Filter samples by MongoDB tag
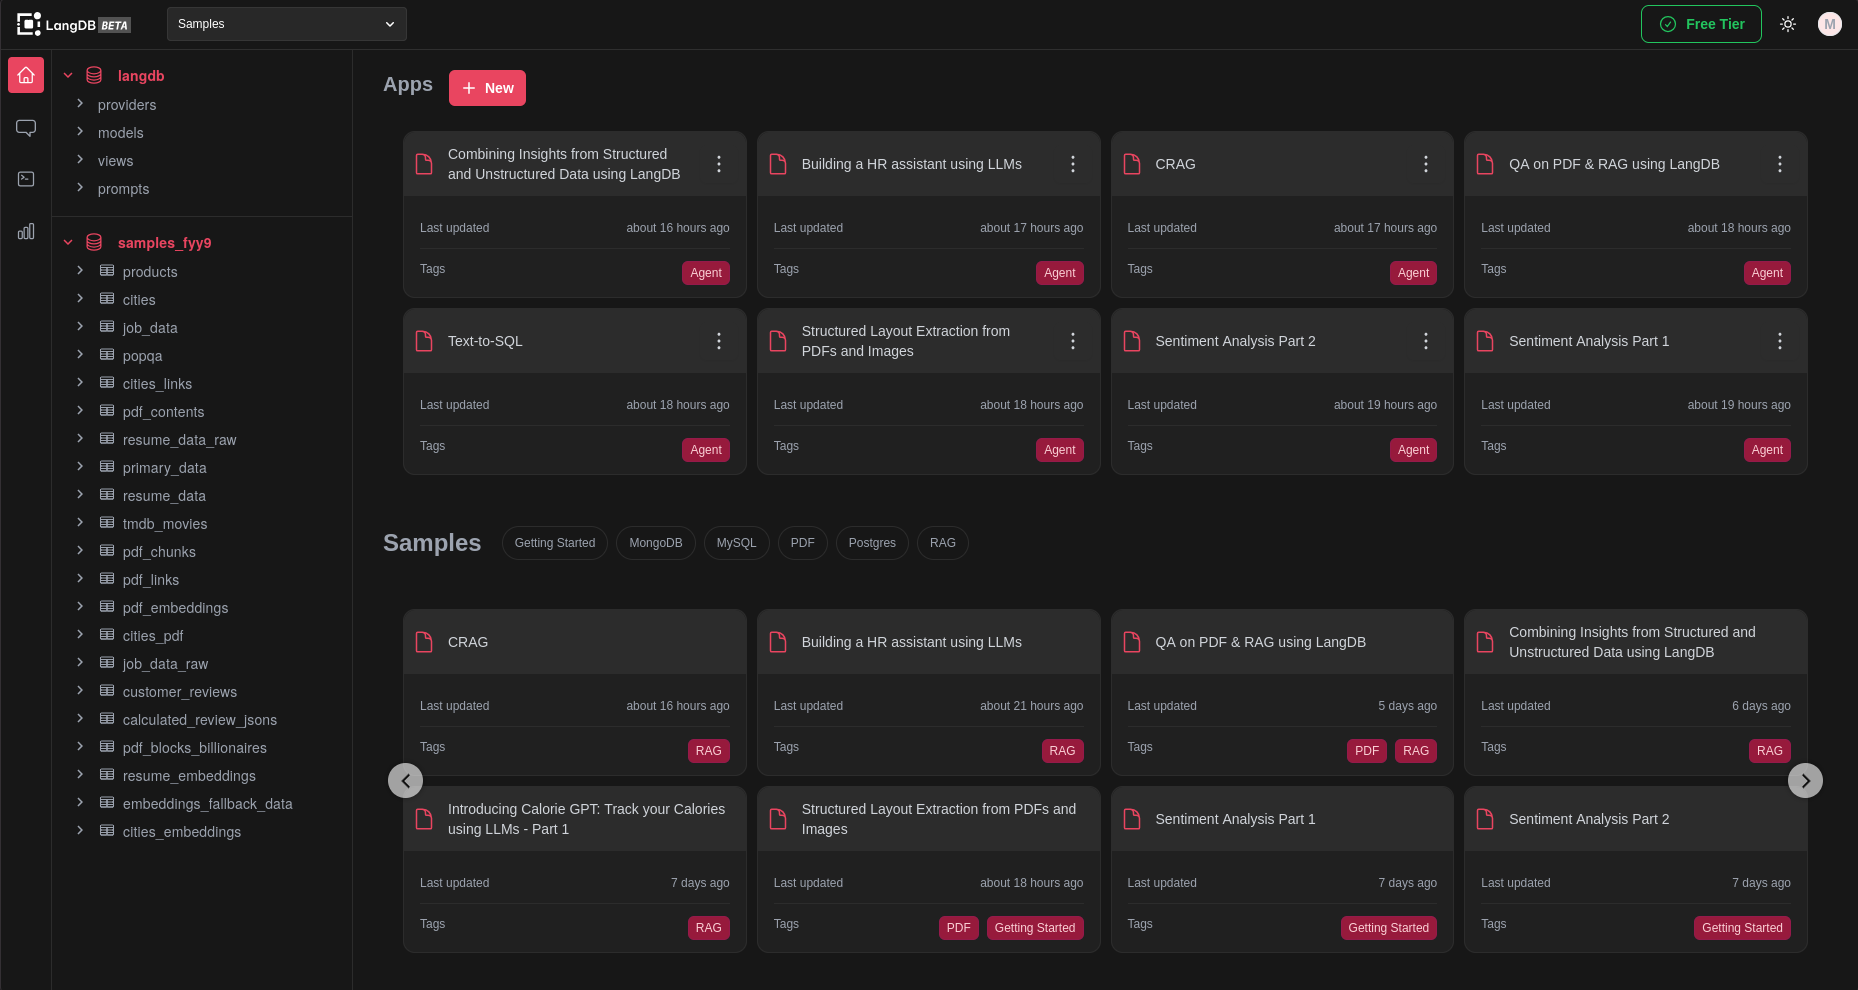The image size is (1858, 990). tap(656, 543)
